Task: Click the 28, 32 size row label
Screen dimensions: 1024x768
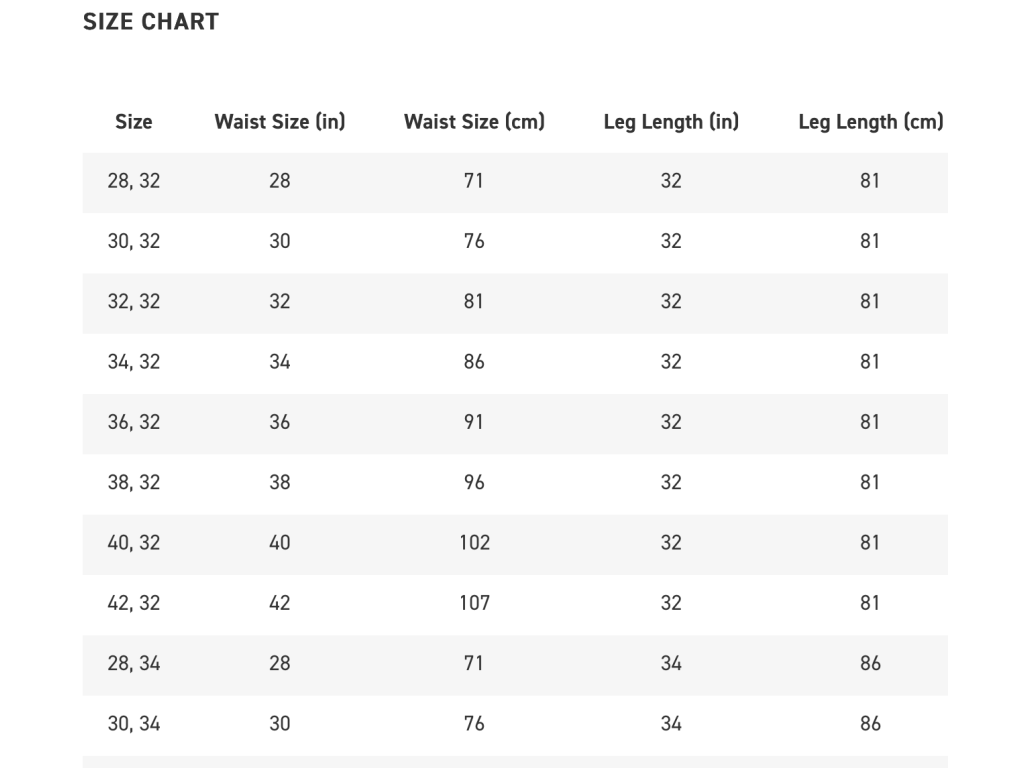Action: 134,181
